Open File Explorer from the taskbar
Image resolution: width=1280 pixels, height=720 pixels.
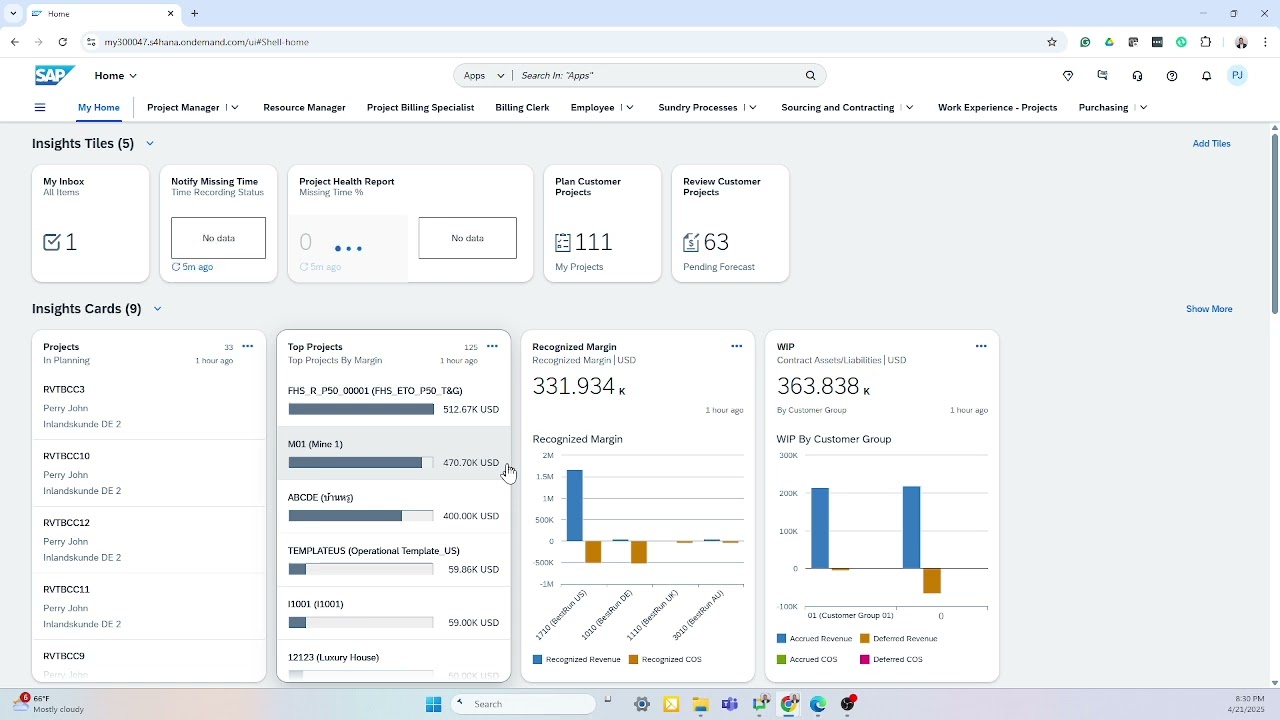(700, 704)
